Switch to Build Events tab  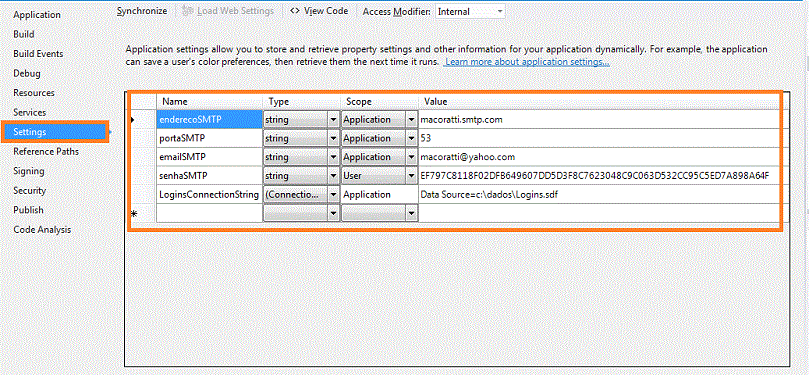click(38, 54)
